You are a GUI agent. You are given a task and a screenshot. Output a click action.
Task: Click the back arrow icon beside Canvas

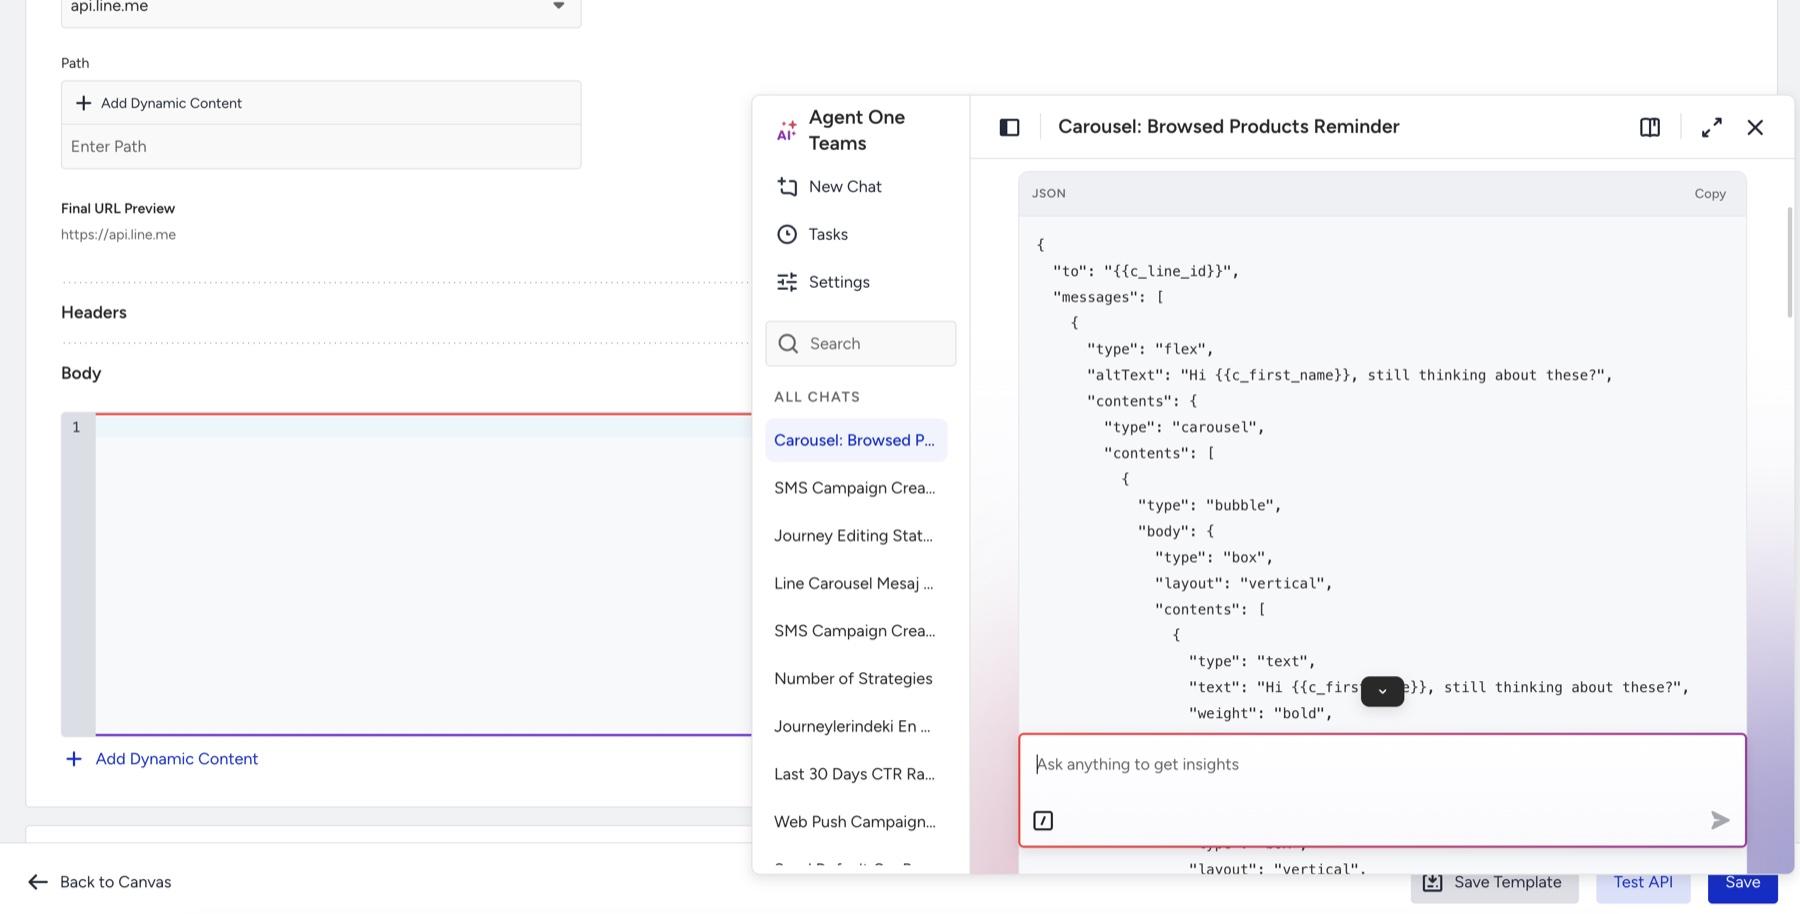tap(38, 882)
